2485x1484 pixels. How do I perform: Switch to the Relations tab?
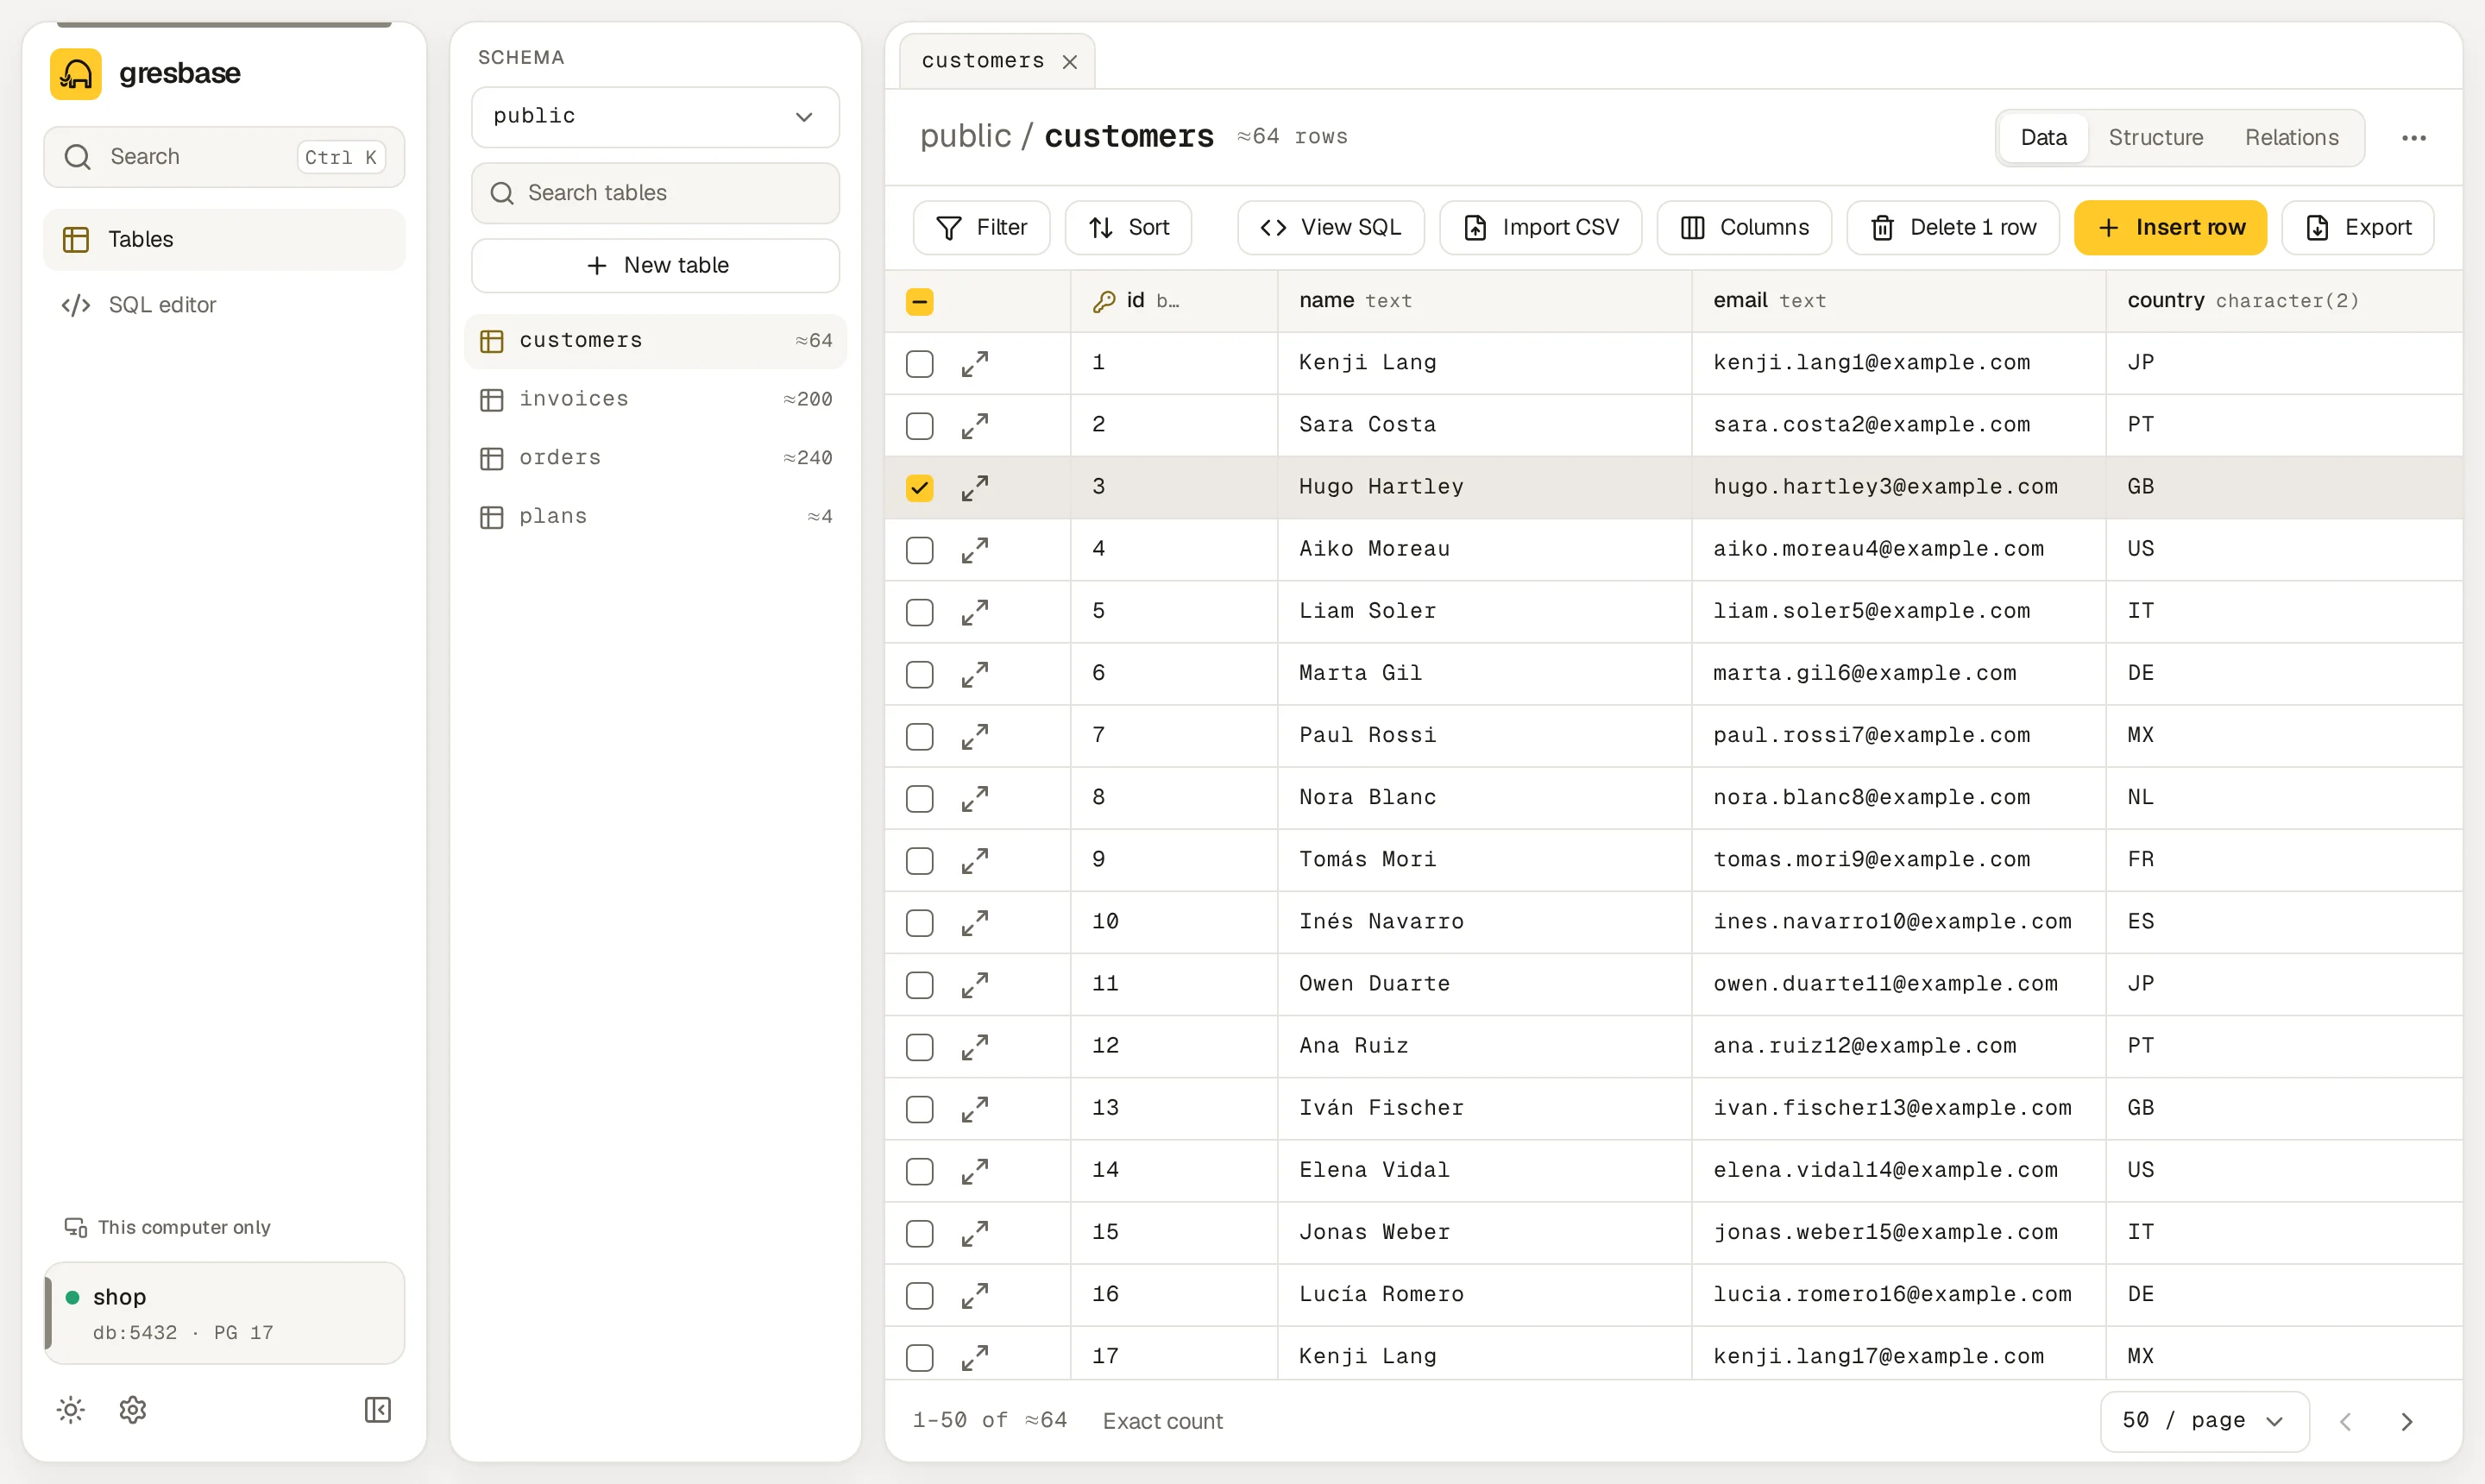click(2291, 138)
